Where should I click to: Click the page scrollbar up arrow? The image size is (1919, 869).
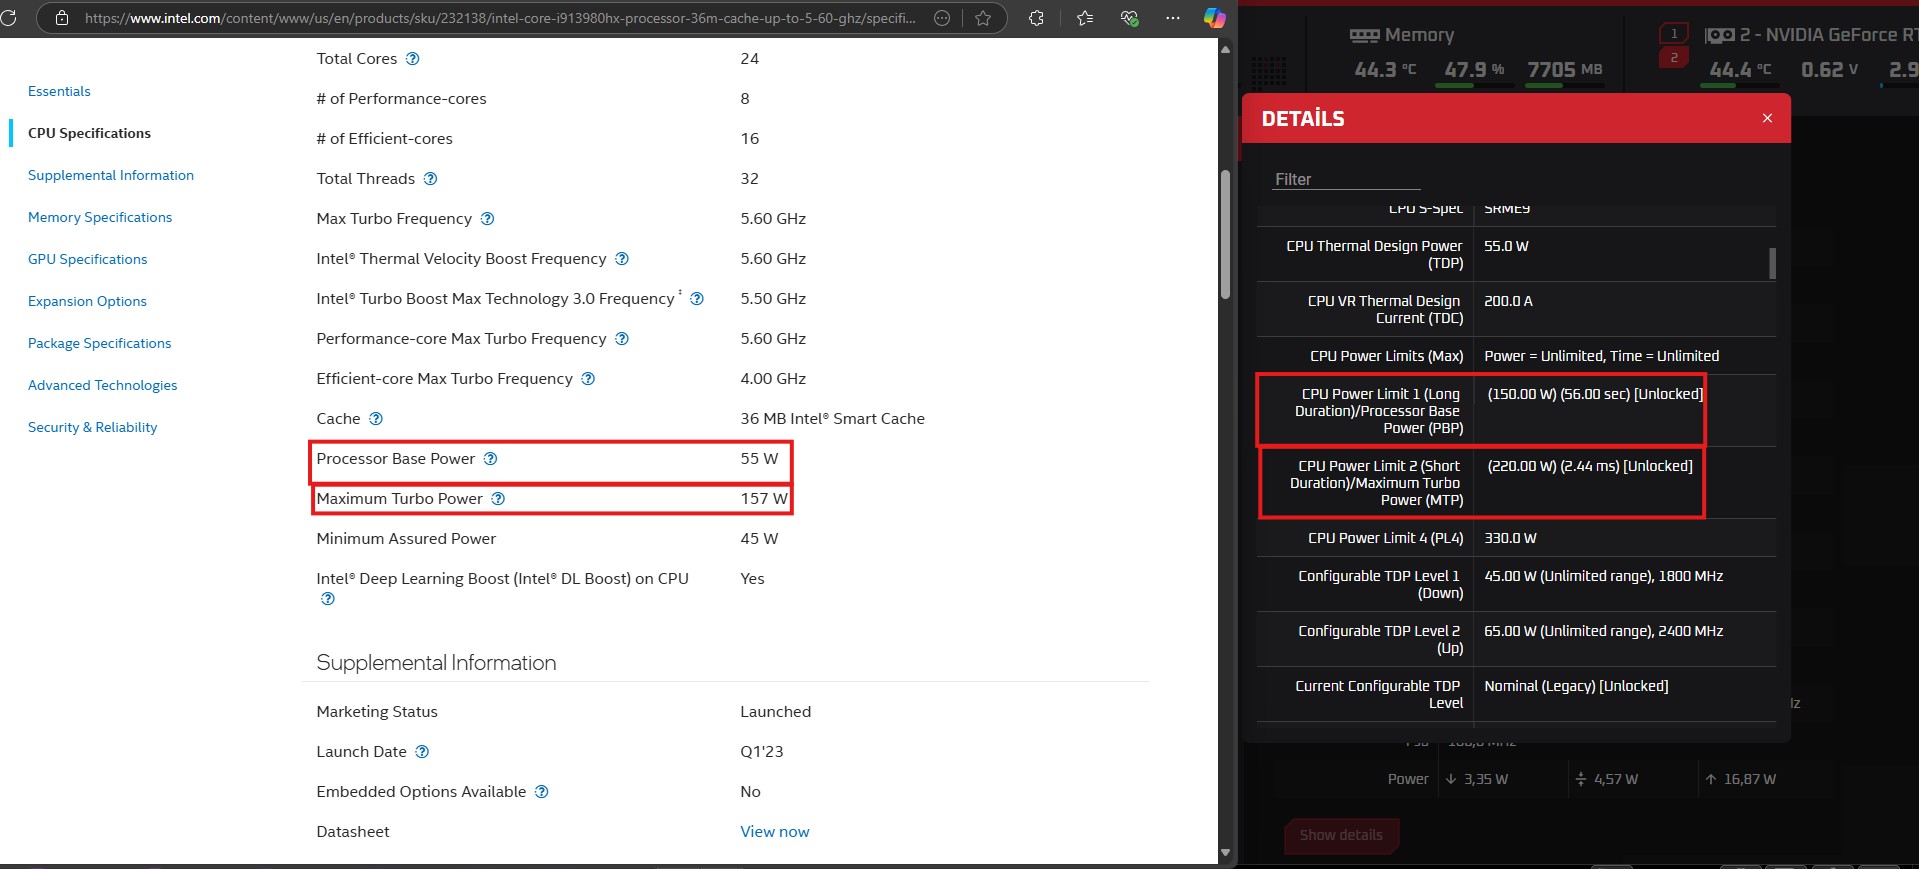1225,48
